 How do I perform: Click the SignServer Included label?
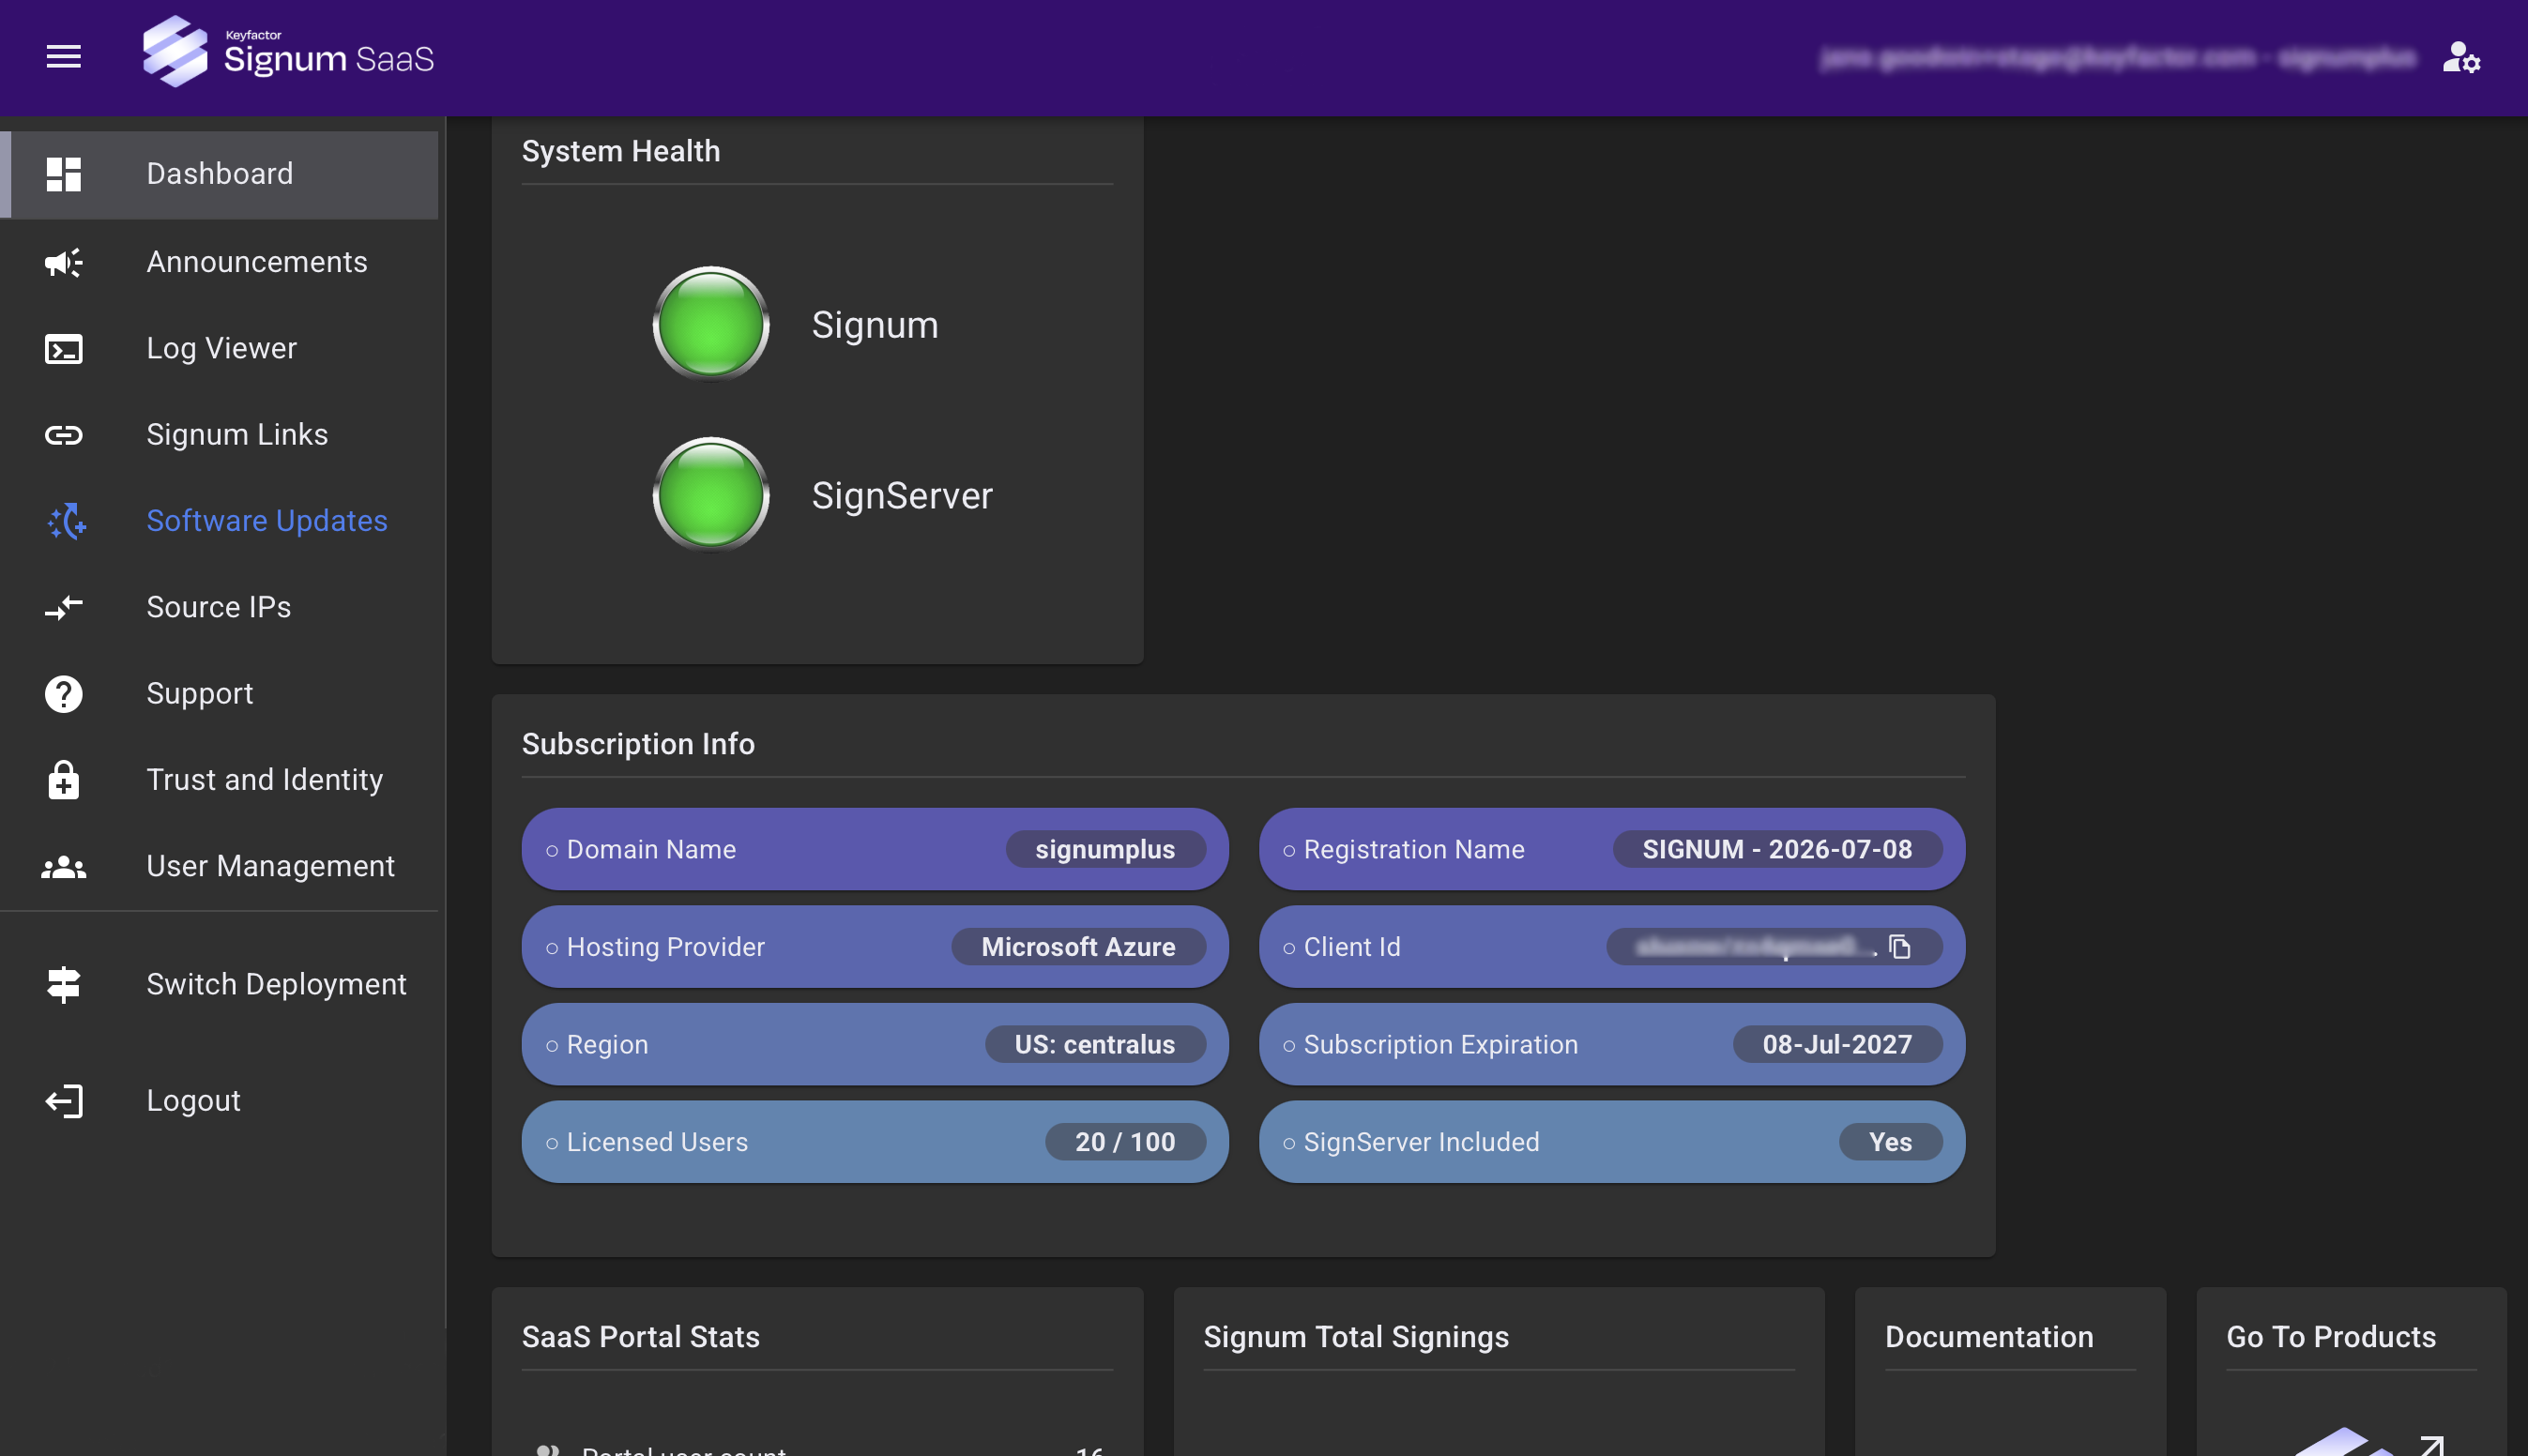coord(1421,1142)
